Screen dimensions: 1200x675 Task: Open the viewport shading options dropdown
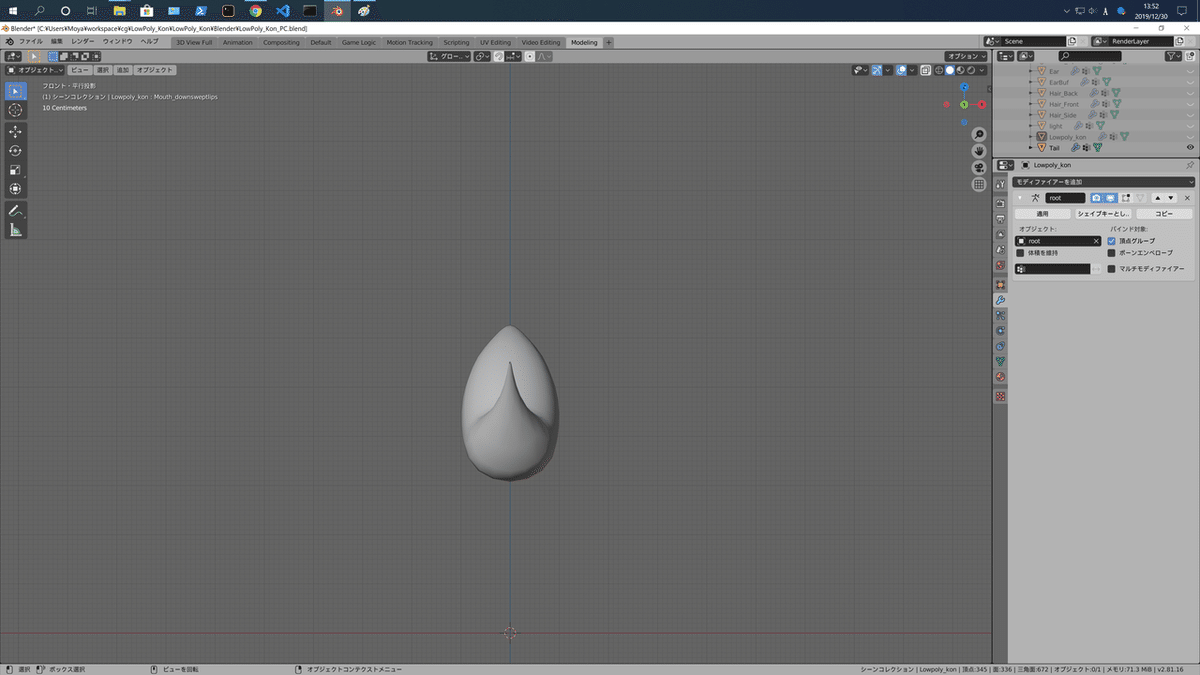click(x=982, y=70)
